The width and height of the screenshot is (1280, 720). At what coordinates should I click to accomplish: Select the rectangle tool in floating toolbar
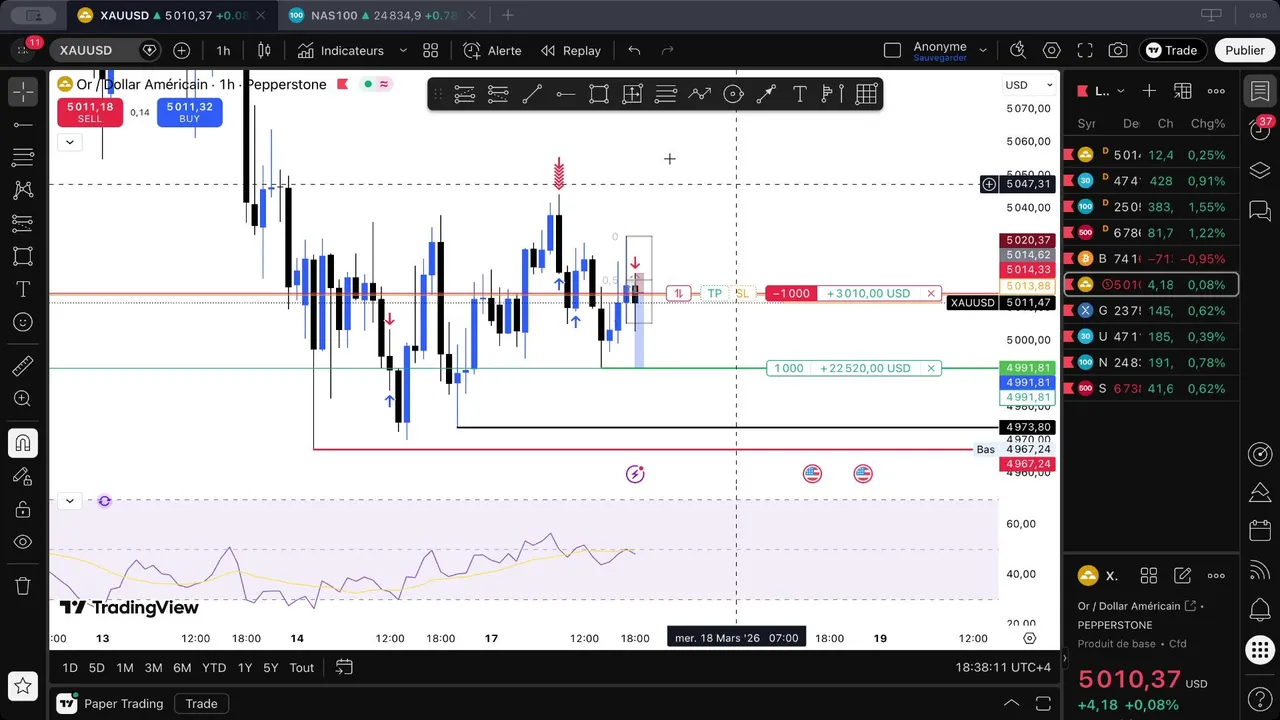click(x=599, y=94)
